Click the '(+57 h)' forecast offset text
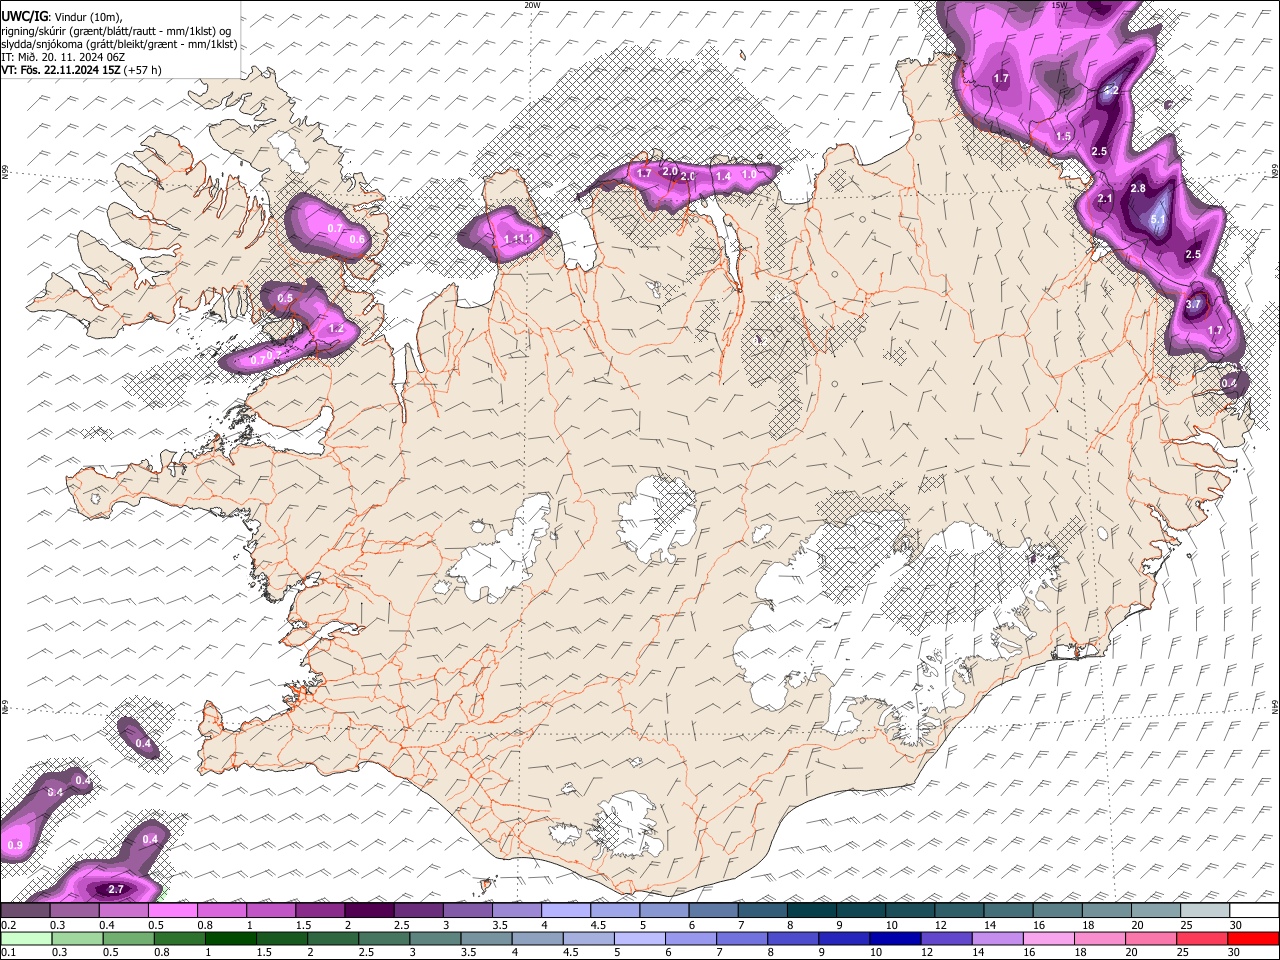Screen dimensions: 1280x960 [x=143, y=70]
